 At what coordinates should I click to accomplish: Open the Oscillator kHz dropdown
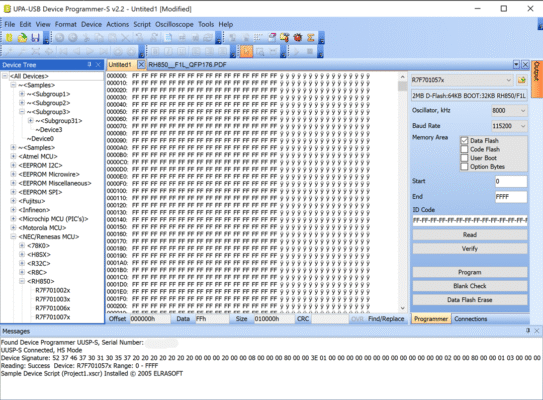pos(523,110)
